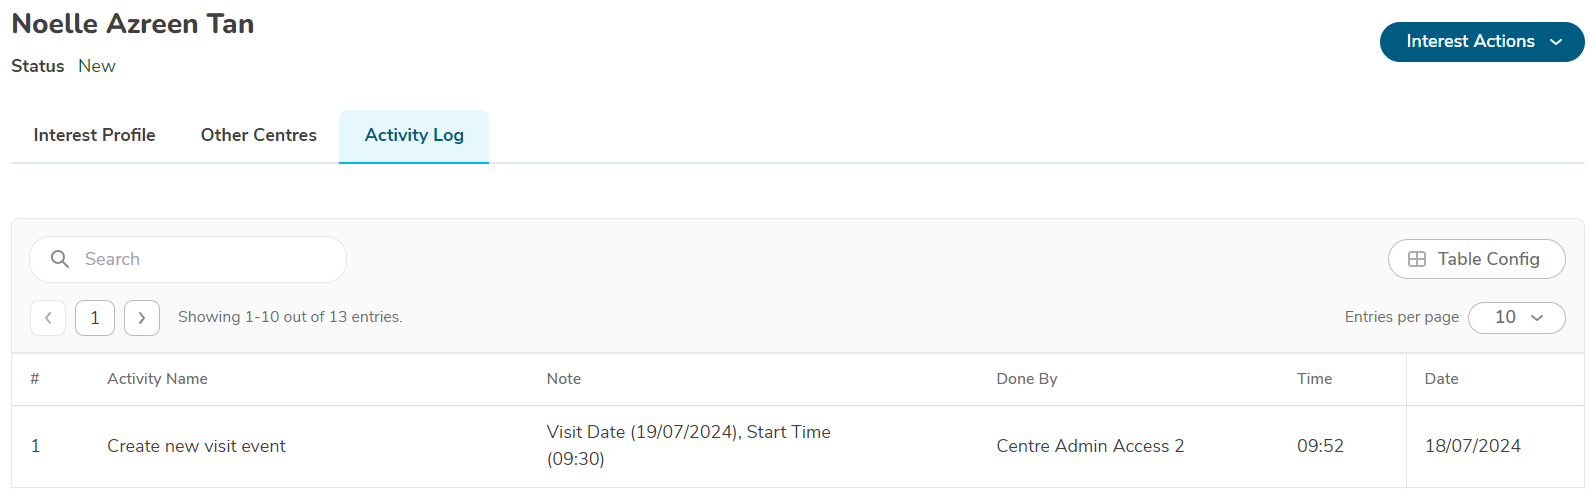
Task: Go to the previous page arrow
Action: [x=48, y=318]
